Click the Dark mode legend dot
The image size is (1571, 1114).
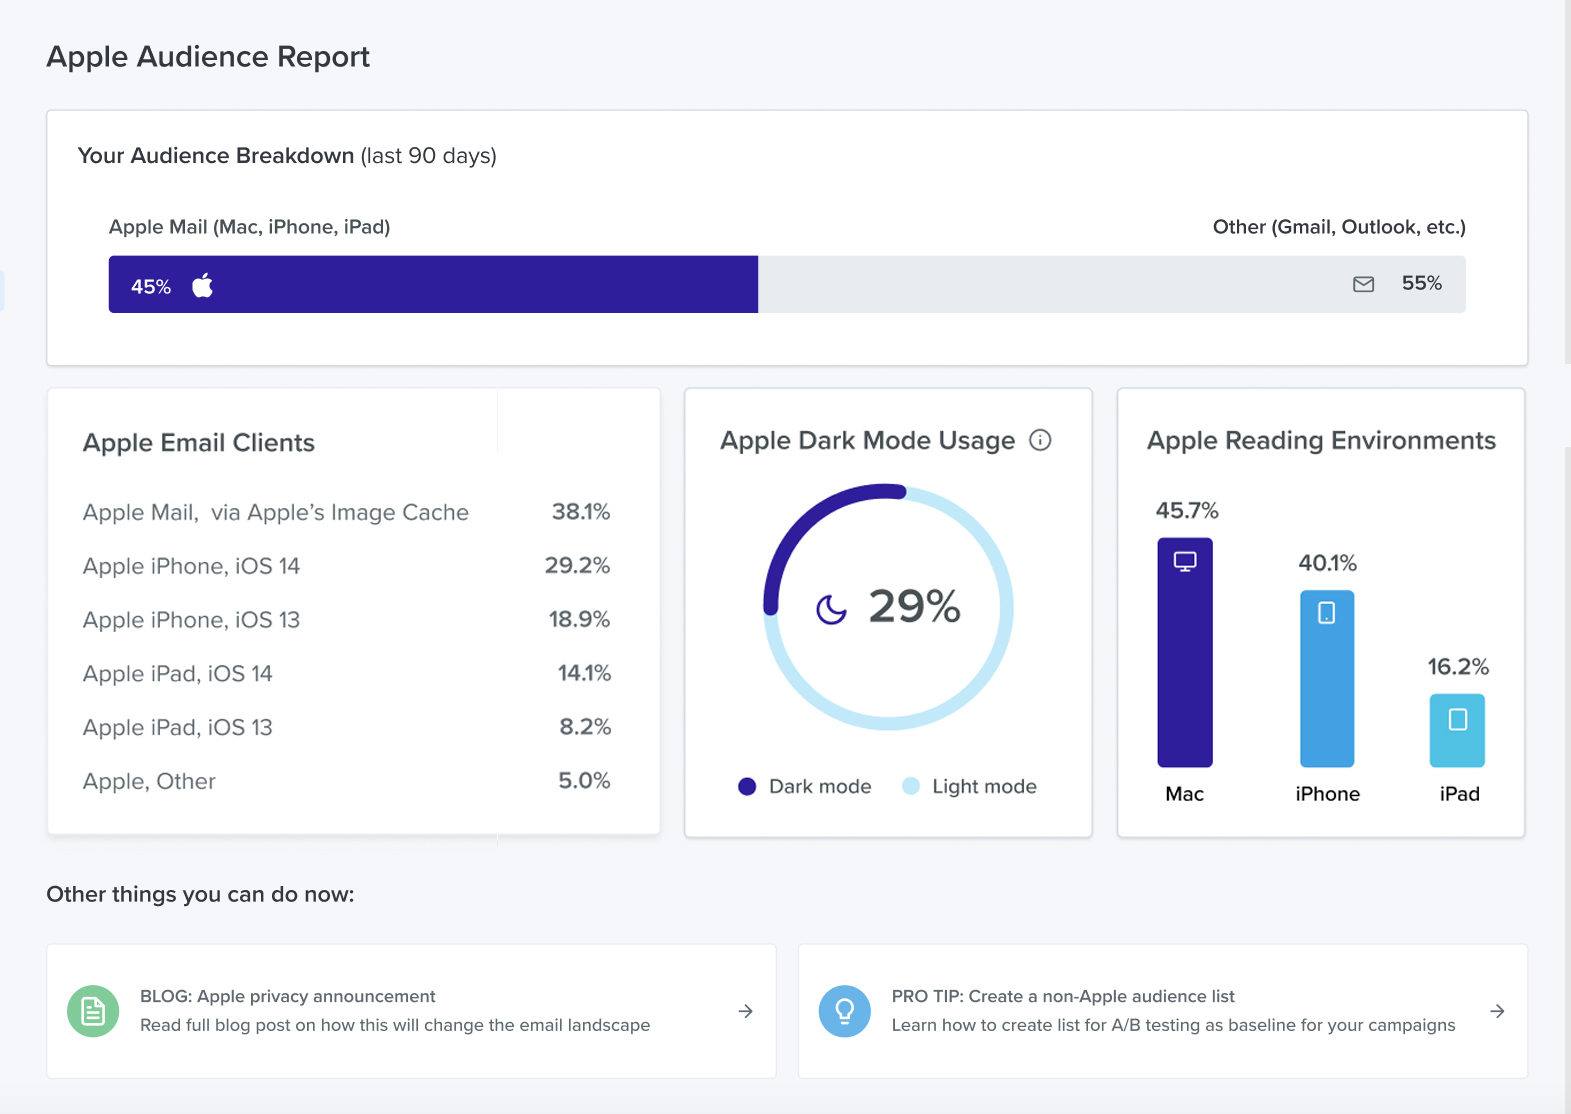pos(747,786)
